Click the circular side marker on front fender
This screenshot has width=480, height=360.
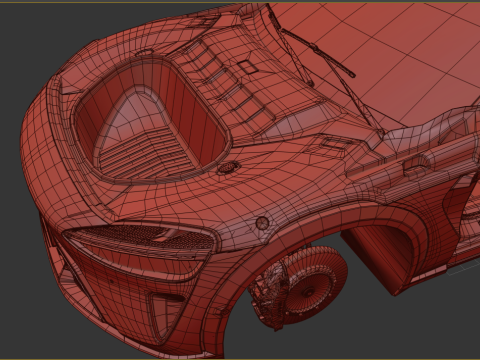(x=262, y=223)
